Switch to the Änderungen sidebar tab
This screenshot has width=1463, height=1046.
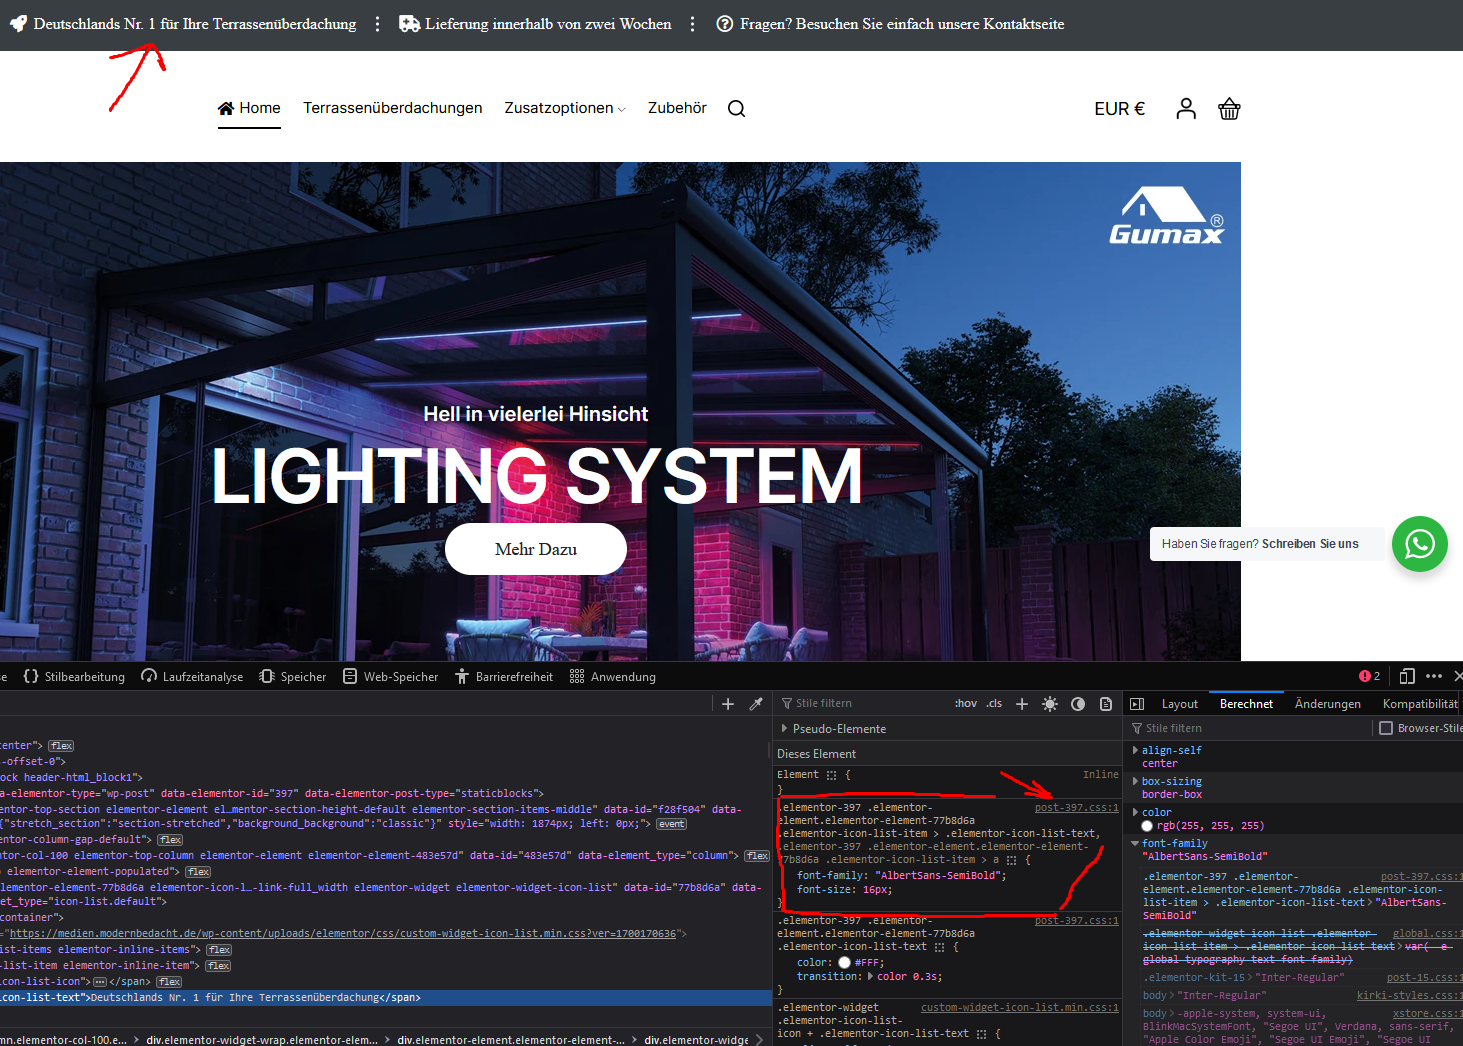(x=1328, y=704)
